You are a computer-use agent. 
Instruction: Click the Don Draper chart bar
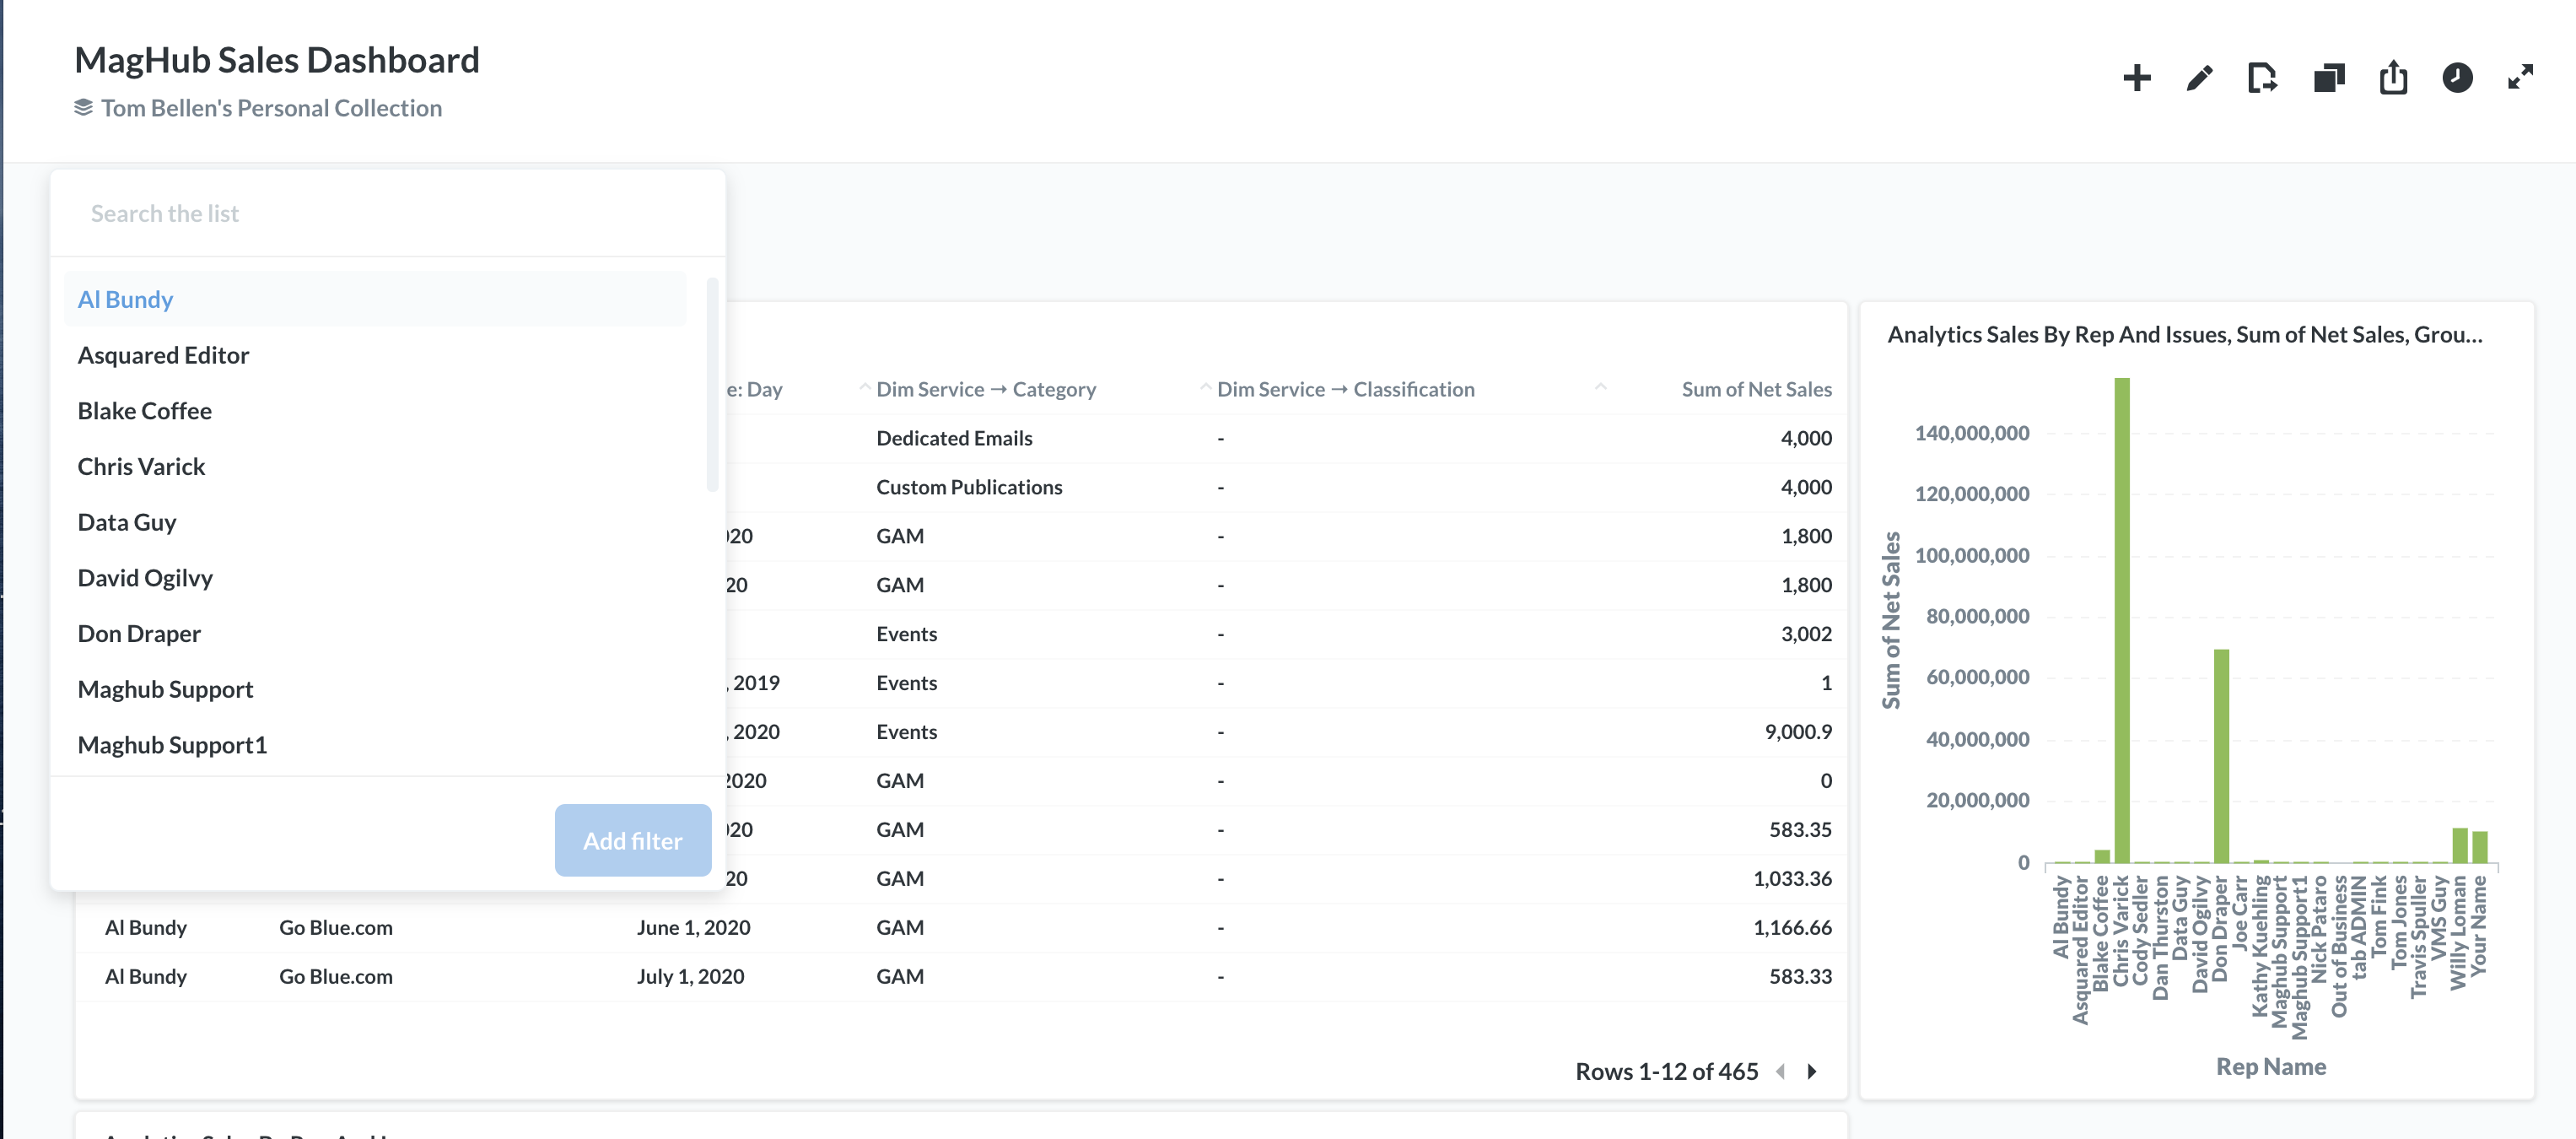pyautogui.click(x=2220, y=756)
